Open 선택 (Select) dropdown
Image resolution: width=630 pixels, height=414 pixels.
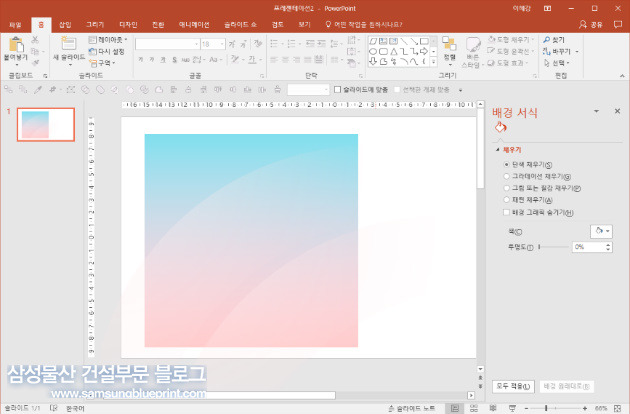click(x=556, y=63)
